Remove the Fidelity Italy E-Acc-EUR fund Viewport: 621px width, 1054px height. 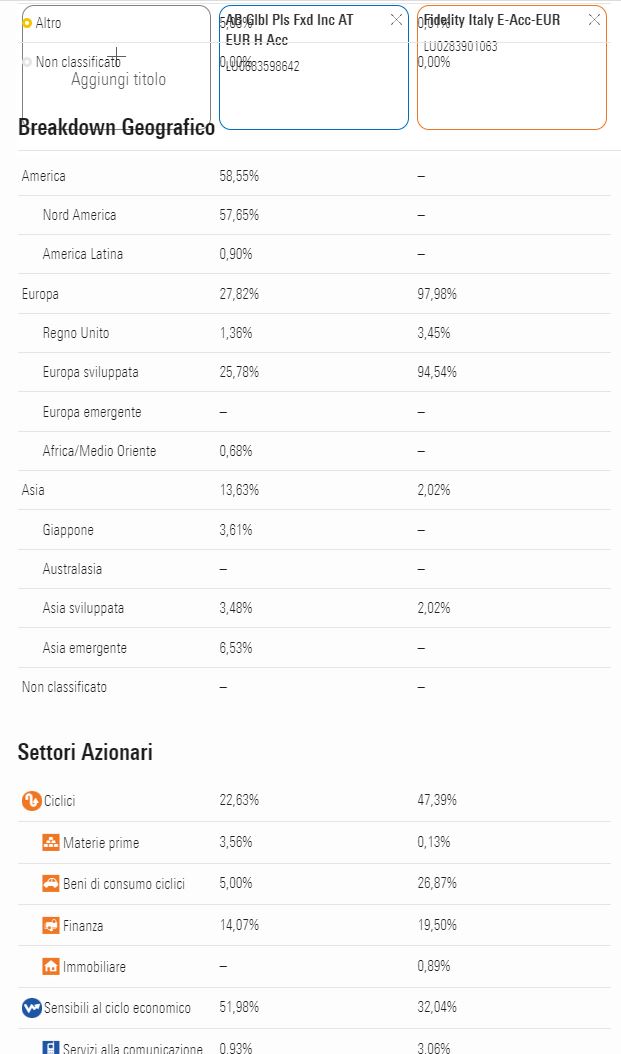(x=594, y=20)
